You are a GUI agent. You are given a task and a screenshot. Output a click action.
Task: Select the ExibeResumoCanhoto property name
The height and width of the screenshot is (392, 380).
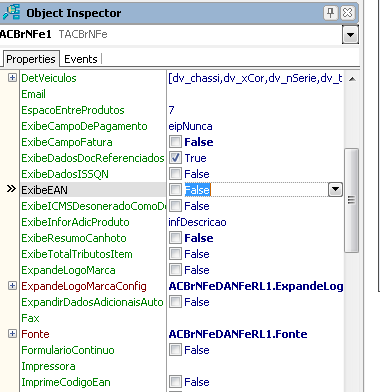pyautogui.click(x=74, y=238)
